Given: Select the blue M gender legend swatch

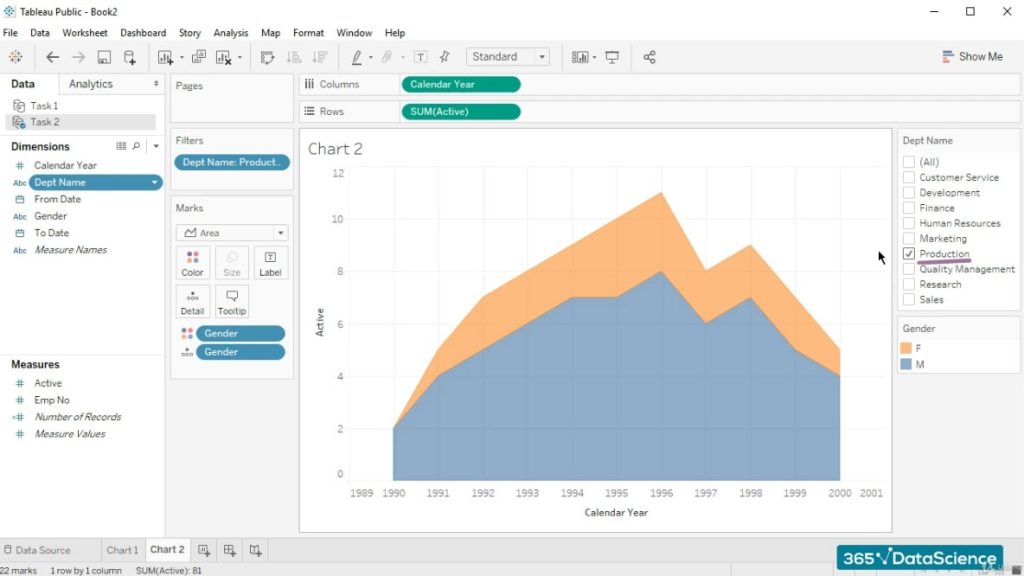Looking at the screenshot, I should click(906, 364).
